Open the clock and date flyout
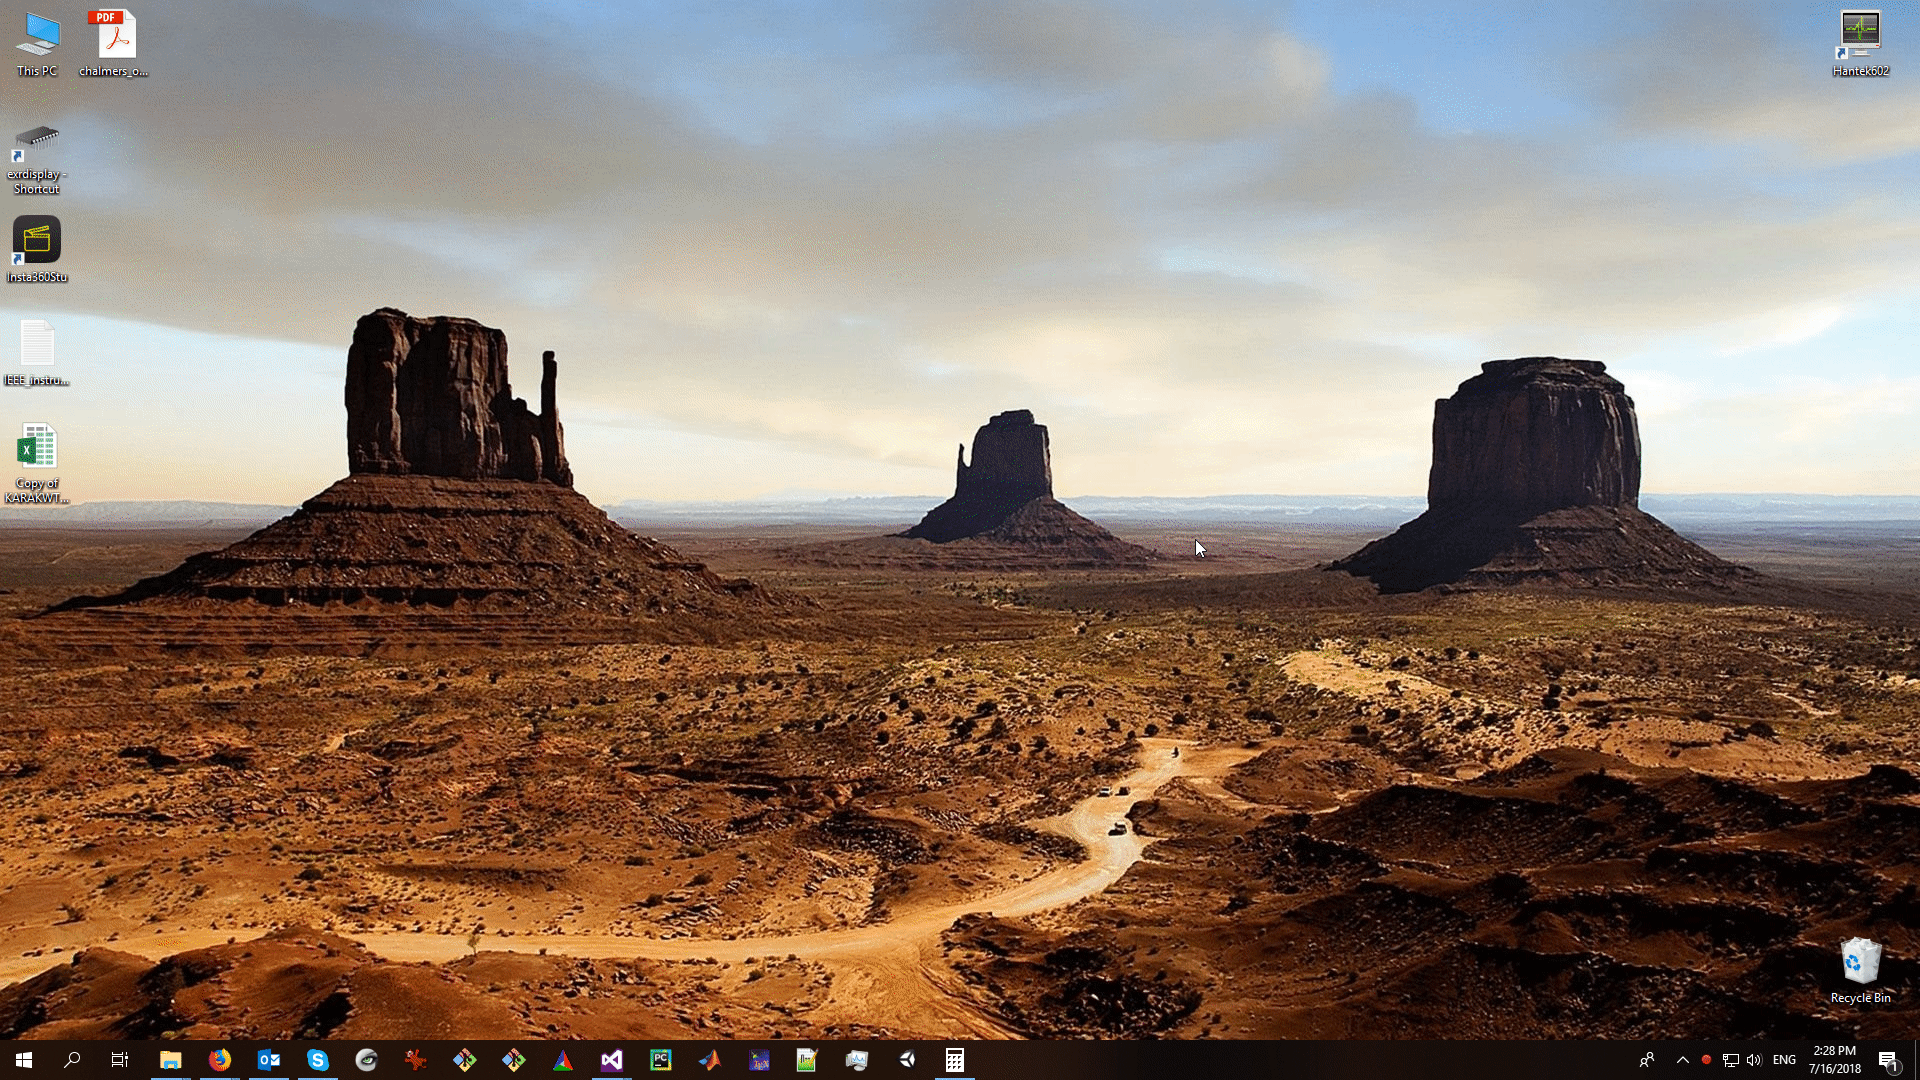The image size is (1920, 1080). coord(1834,1060)
